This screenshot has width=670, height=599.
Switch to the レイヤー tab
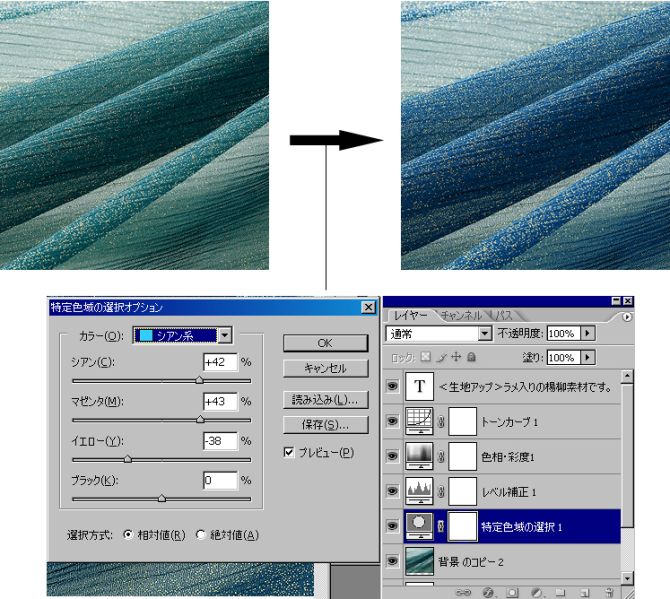tap(410, 315)
